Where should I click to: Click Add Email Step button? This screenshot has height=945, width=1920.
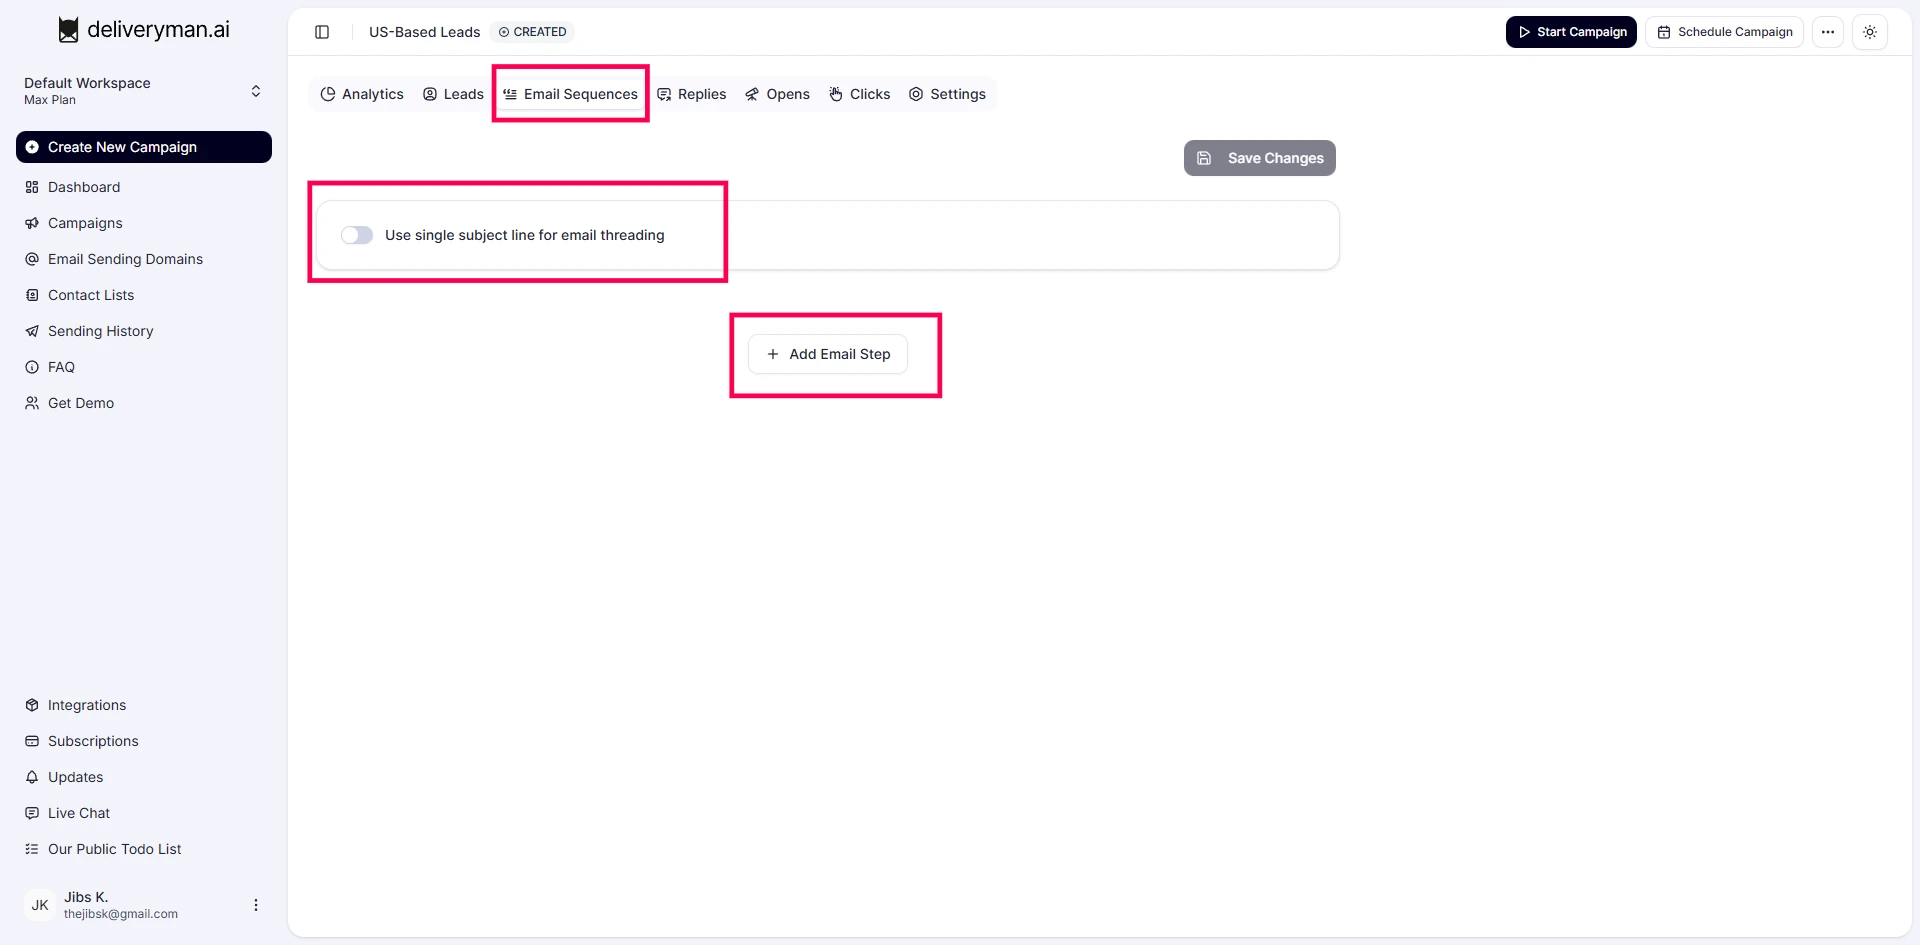(828, 354)
